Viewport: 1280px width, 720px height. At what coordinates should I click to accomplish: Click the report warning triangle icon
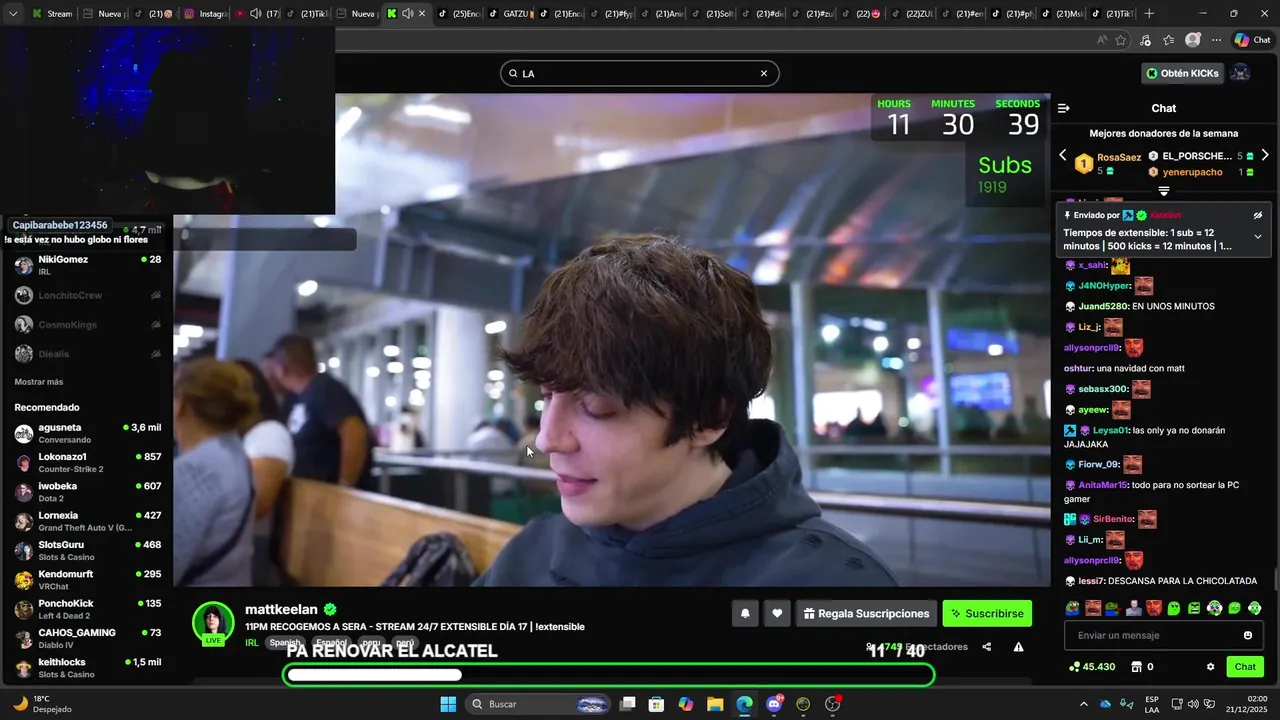1018,647
